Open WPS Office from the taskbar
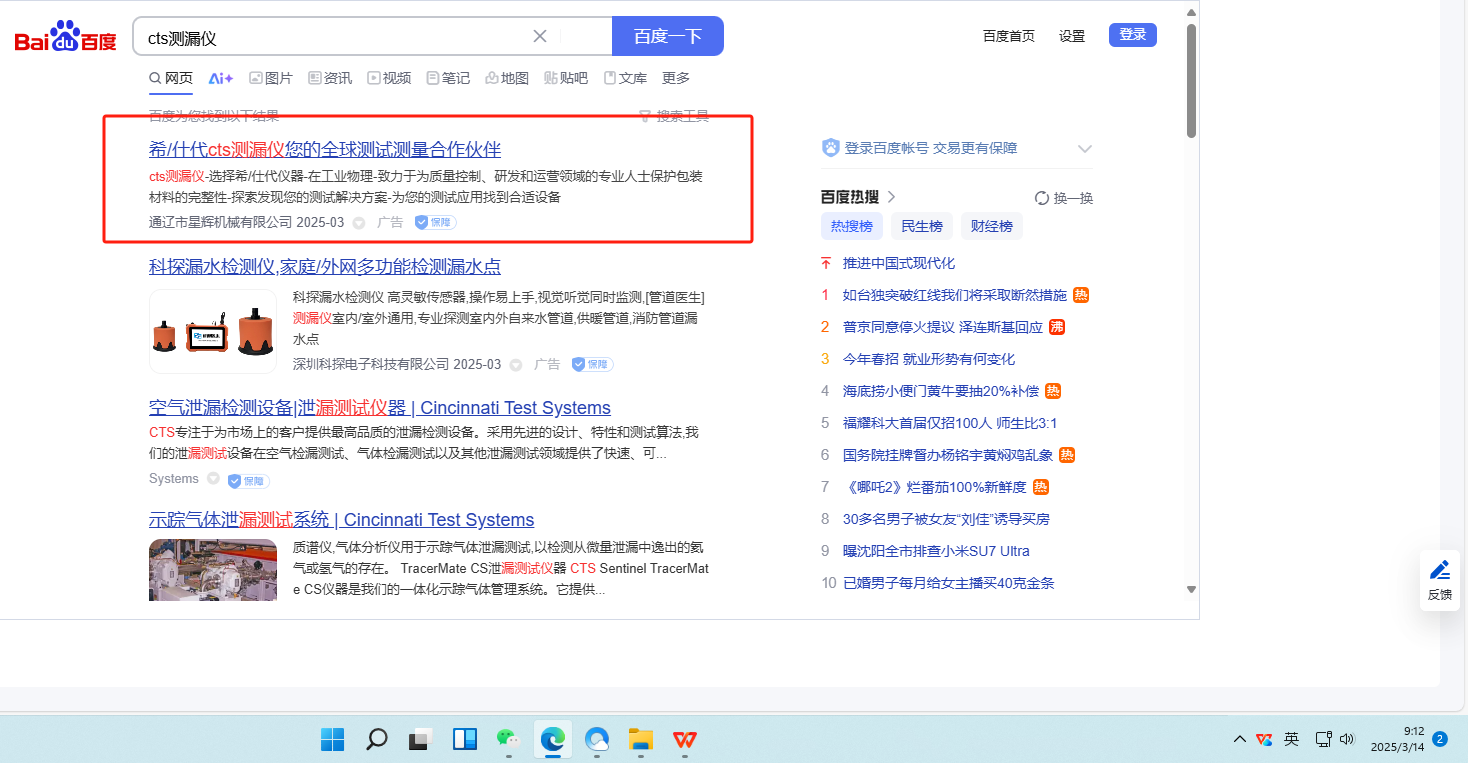Image resolution: width=1468 pixels, height=763 pixels. click(685, 739)
